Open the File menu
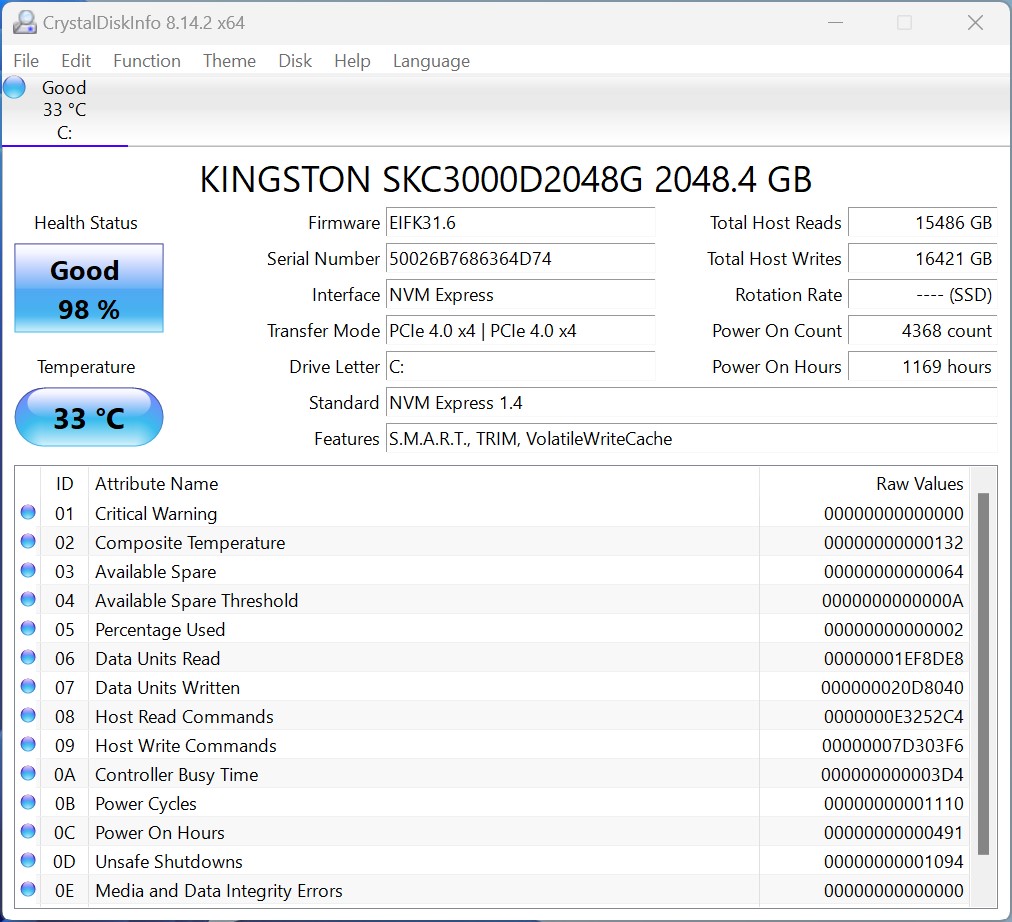The height and width of the screenshot is (922, 1012). coord(26,61)
